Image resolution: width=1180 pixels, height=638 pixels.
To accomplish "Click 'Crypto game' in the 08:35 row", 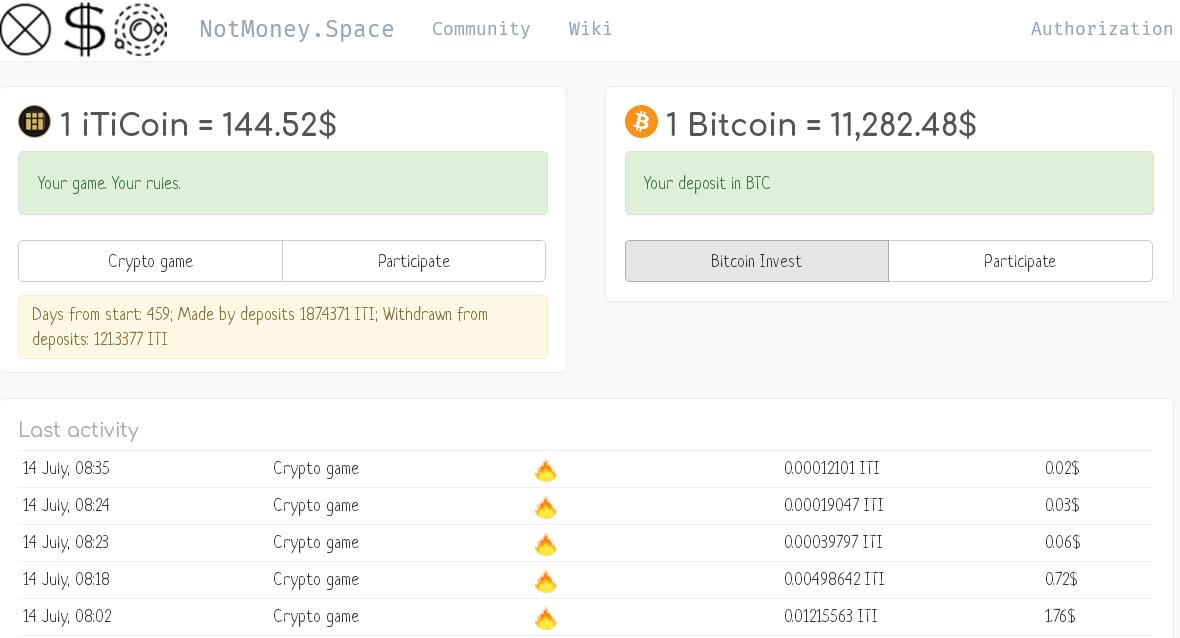I will (316, 469).
